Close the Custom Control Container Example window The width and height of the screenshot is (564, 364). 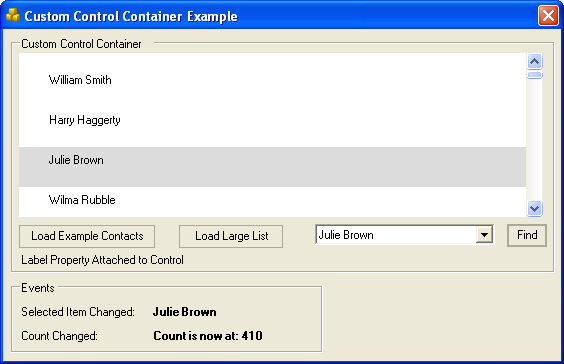click(x=548, y=16)
